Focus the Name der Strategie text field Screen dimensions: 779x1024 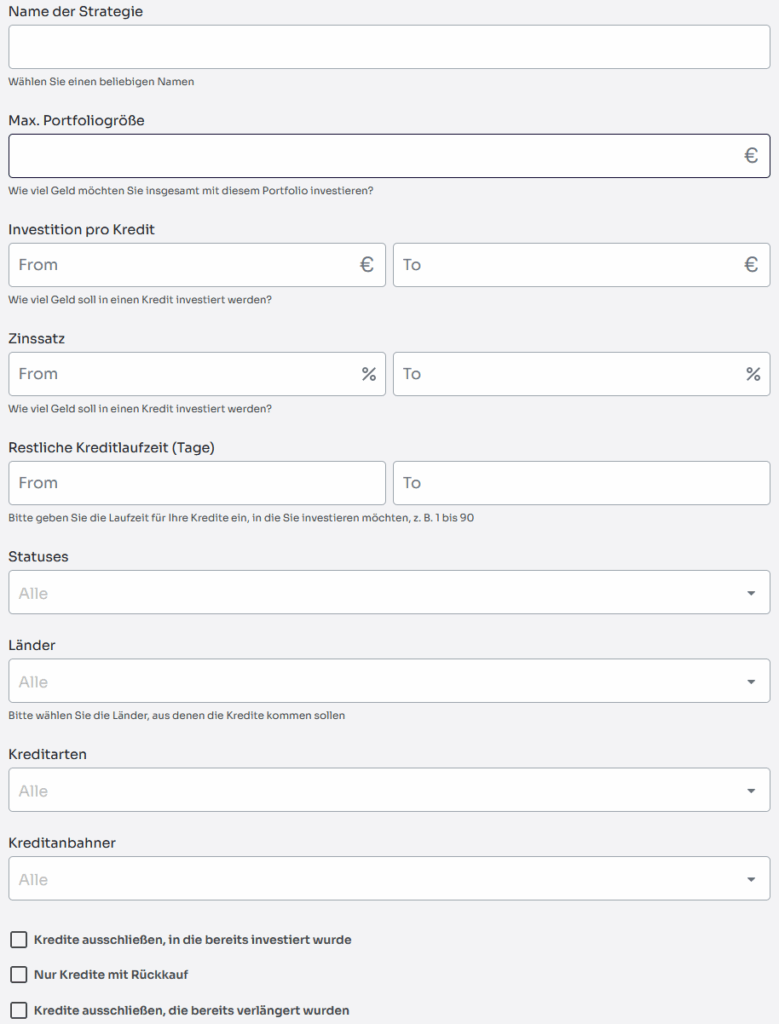click(389, 47)
